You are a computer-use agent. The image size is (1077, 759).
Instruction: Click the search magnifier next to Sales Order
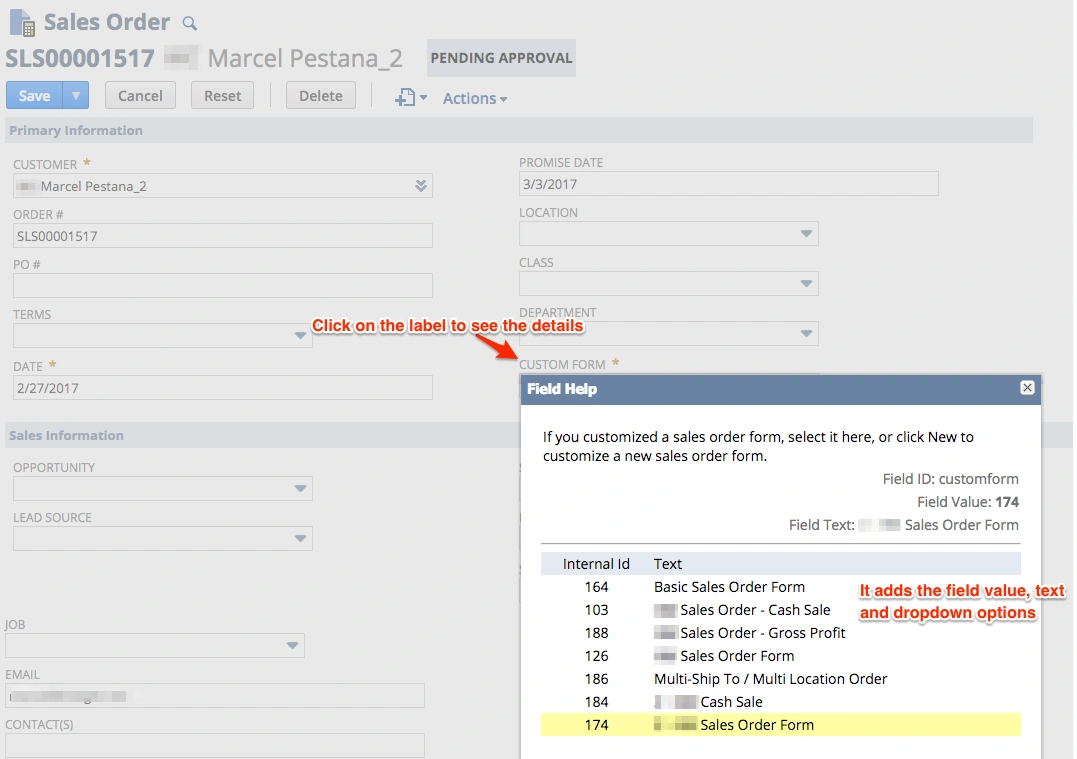(190, 23)
